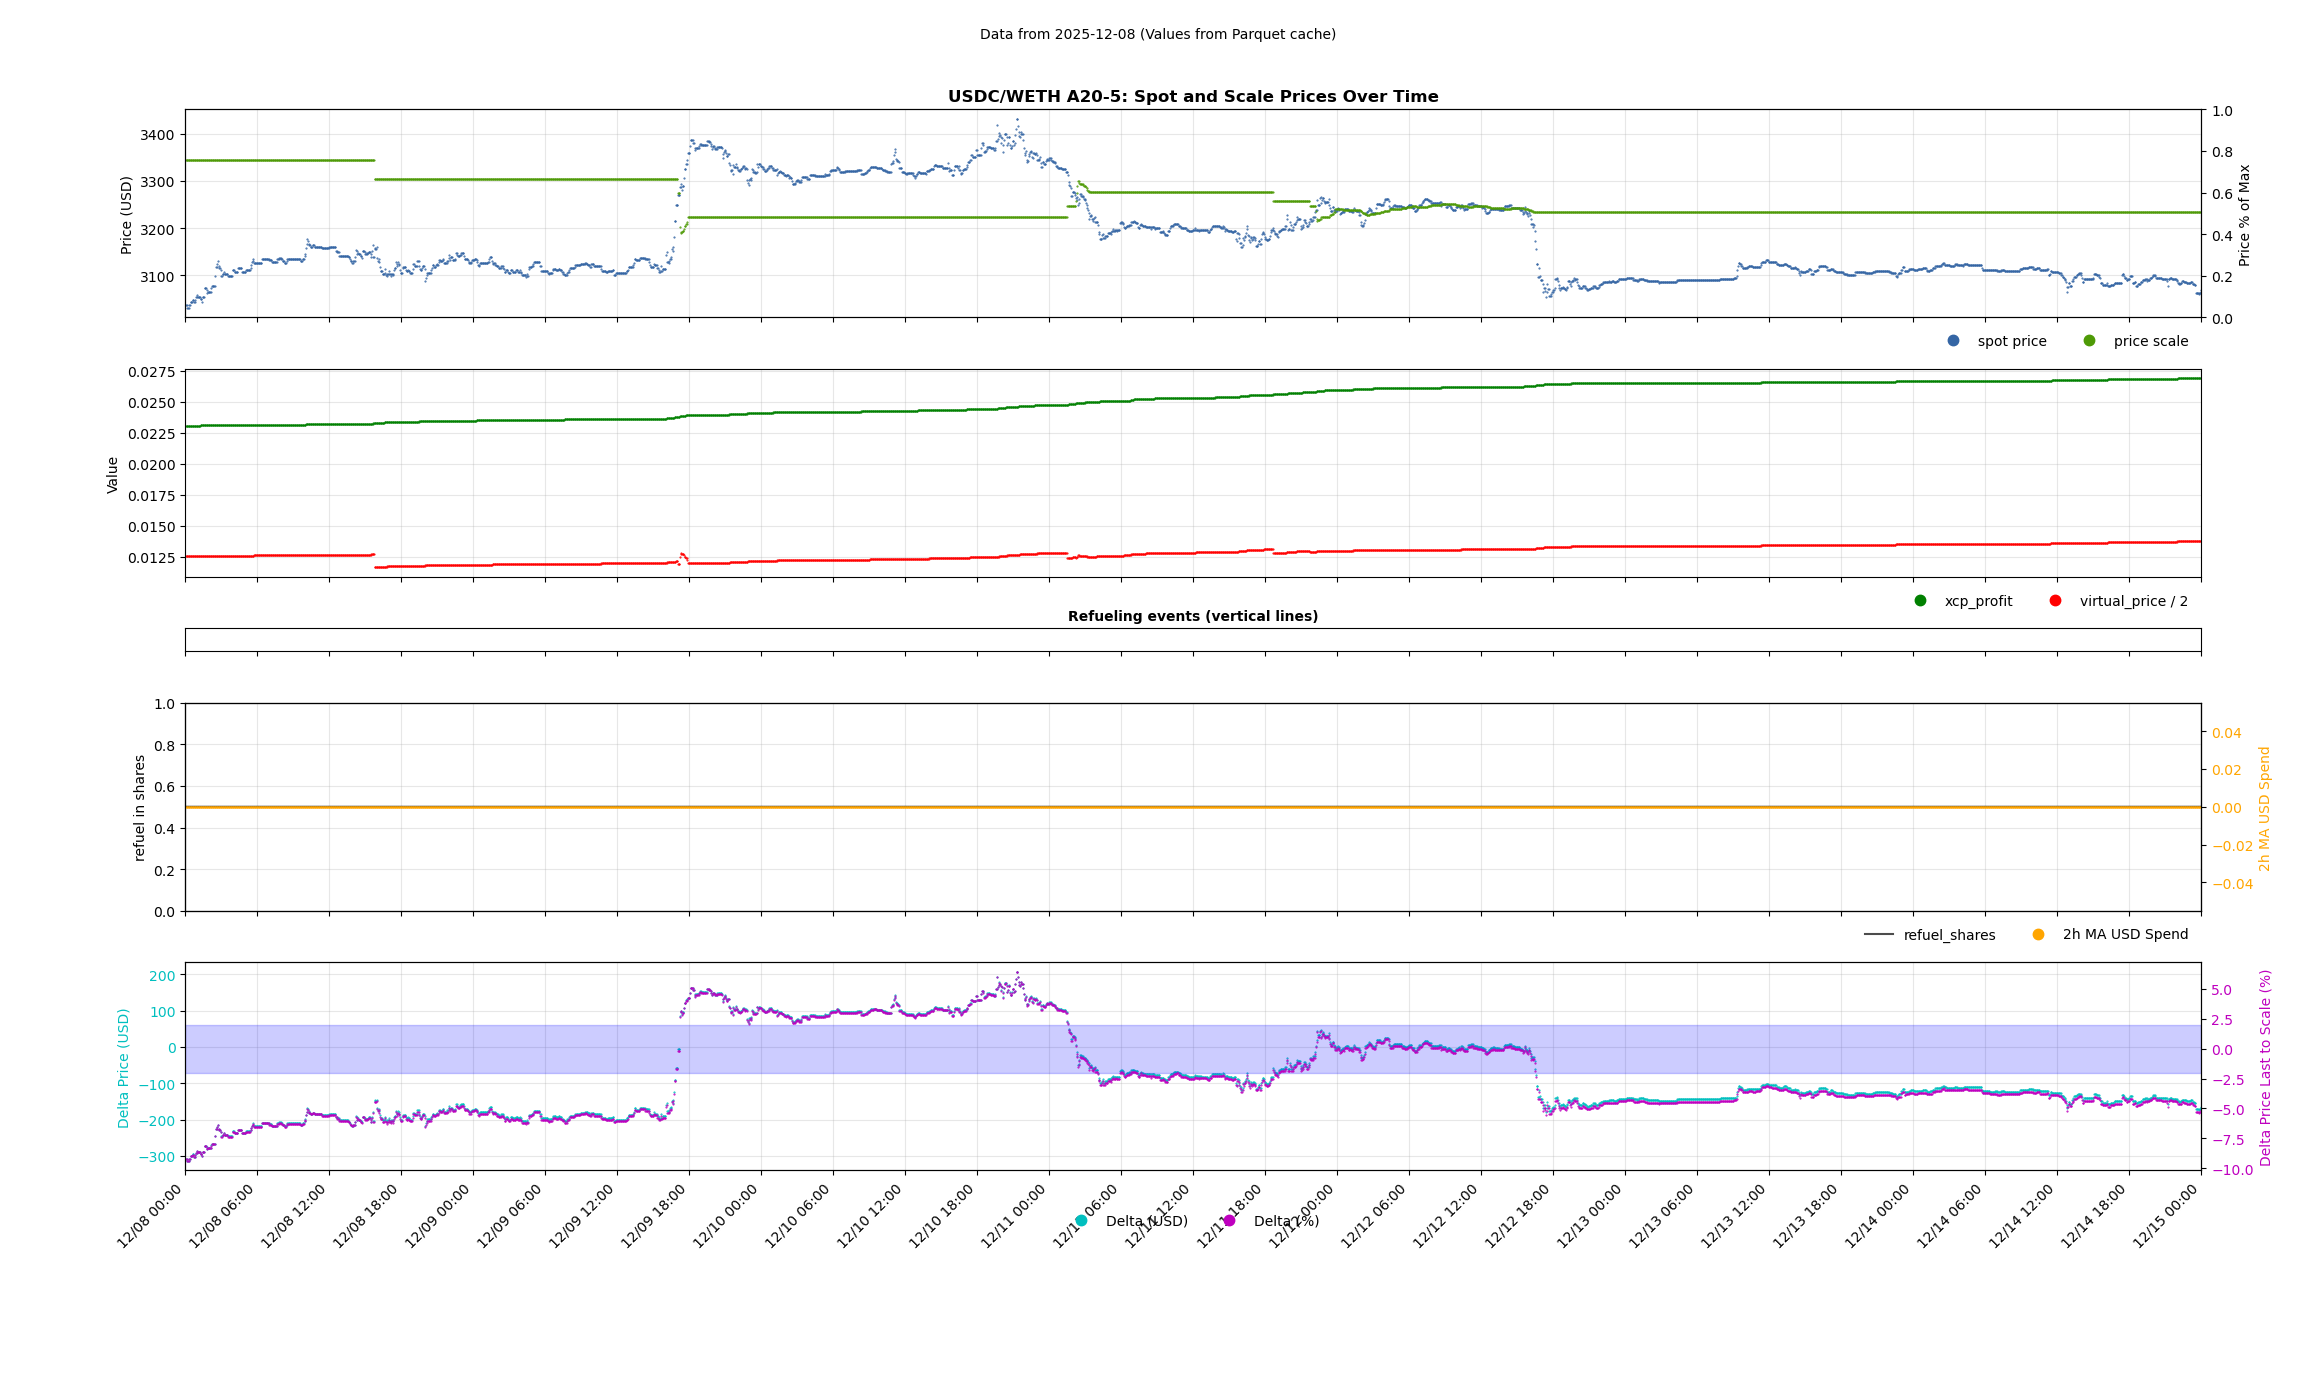2317x1377 pixels.
Task: Click the xcp_profit green legend dot
Action: (x=1920, y=601)
